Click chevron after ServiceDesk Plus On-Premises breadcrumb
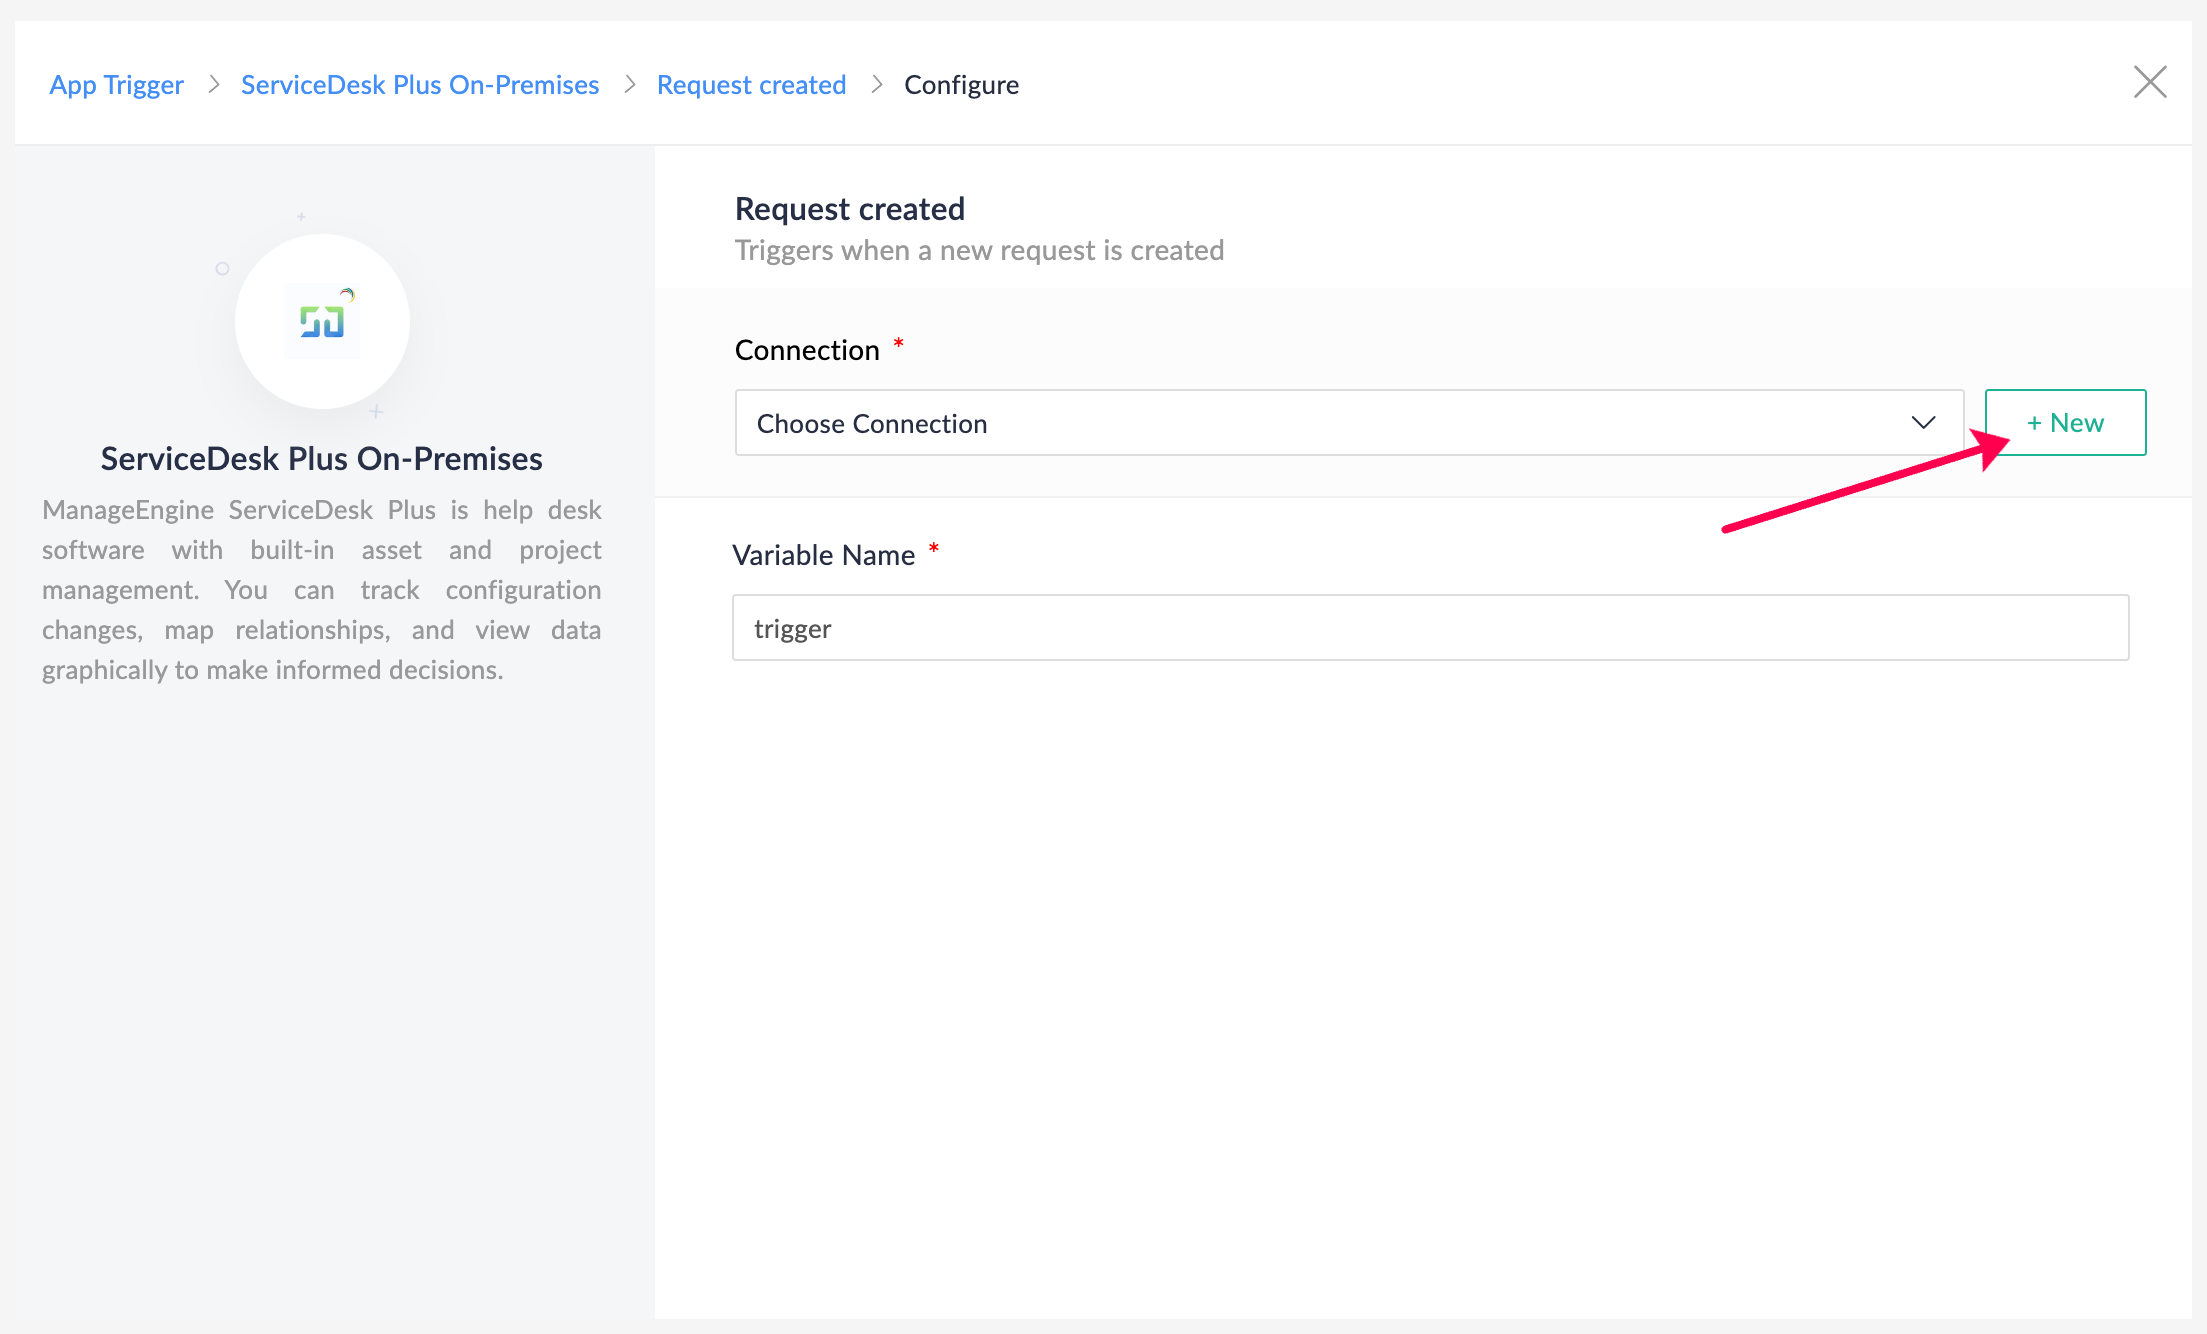This screenshot has height=1334, width=2207. tap(629, 85)
